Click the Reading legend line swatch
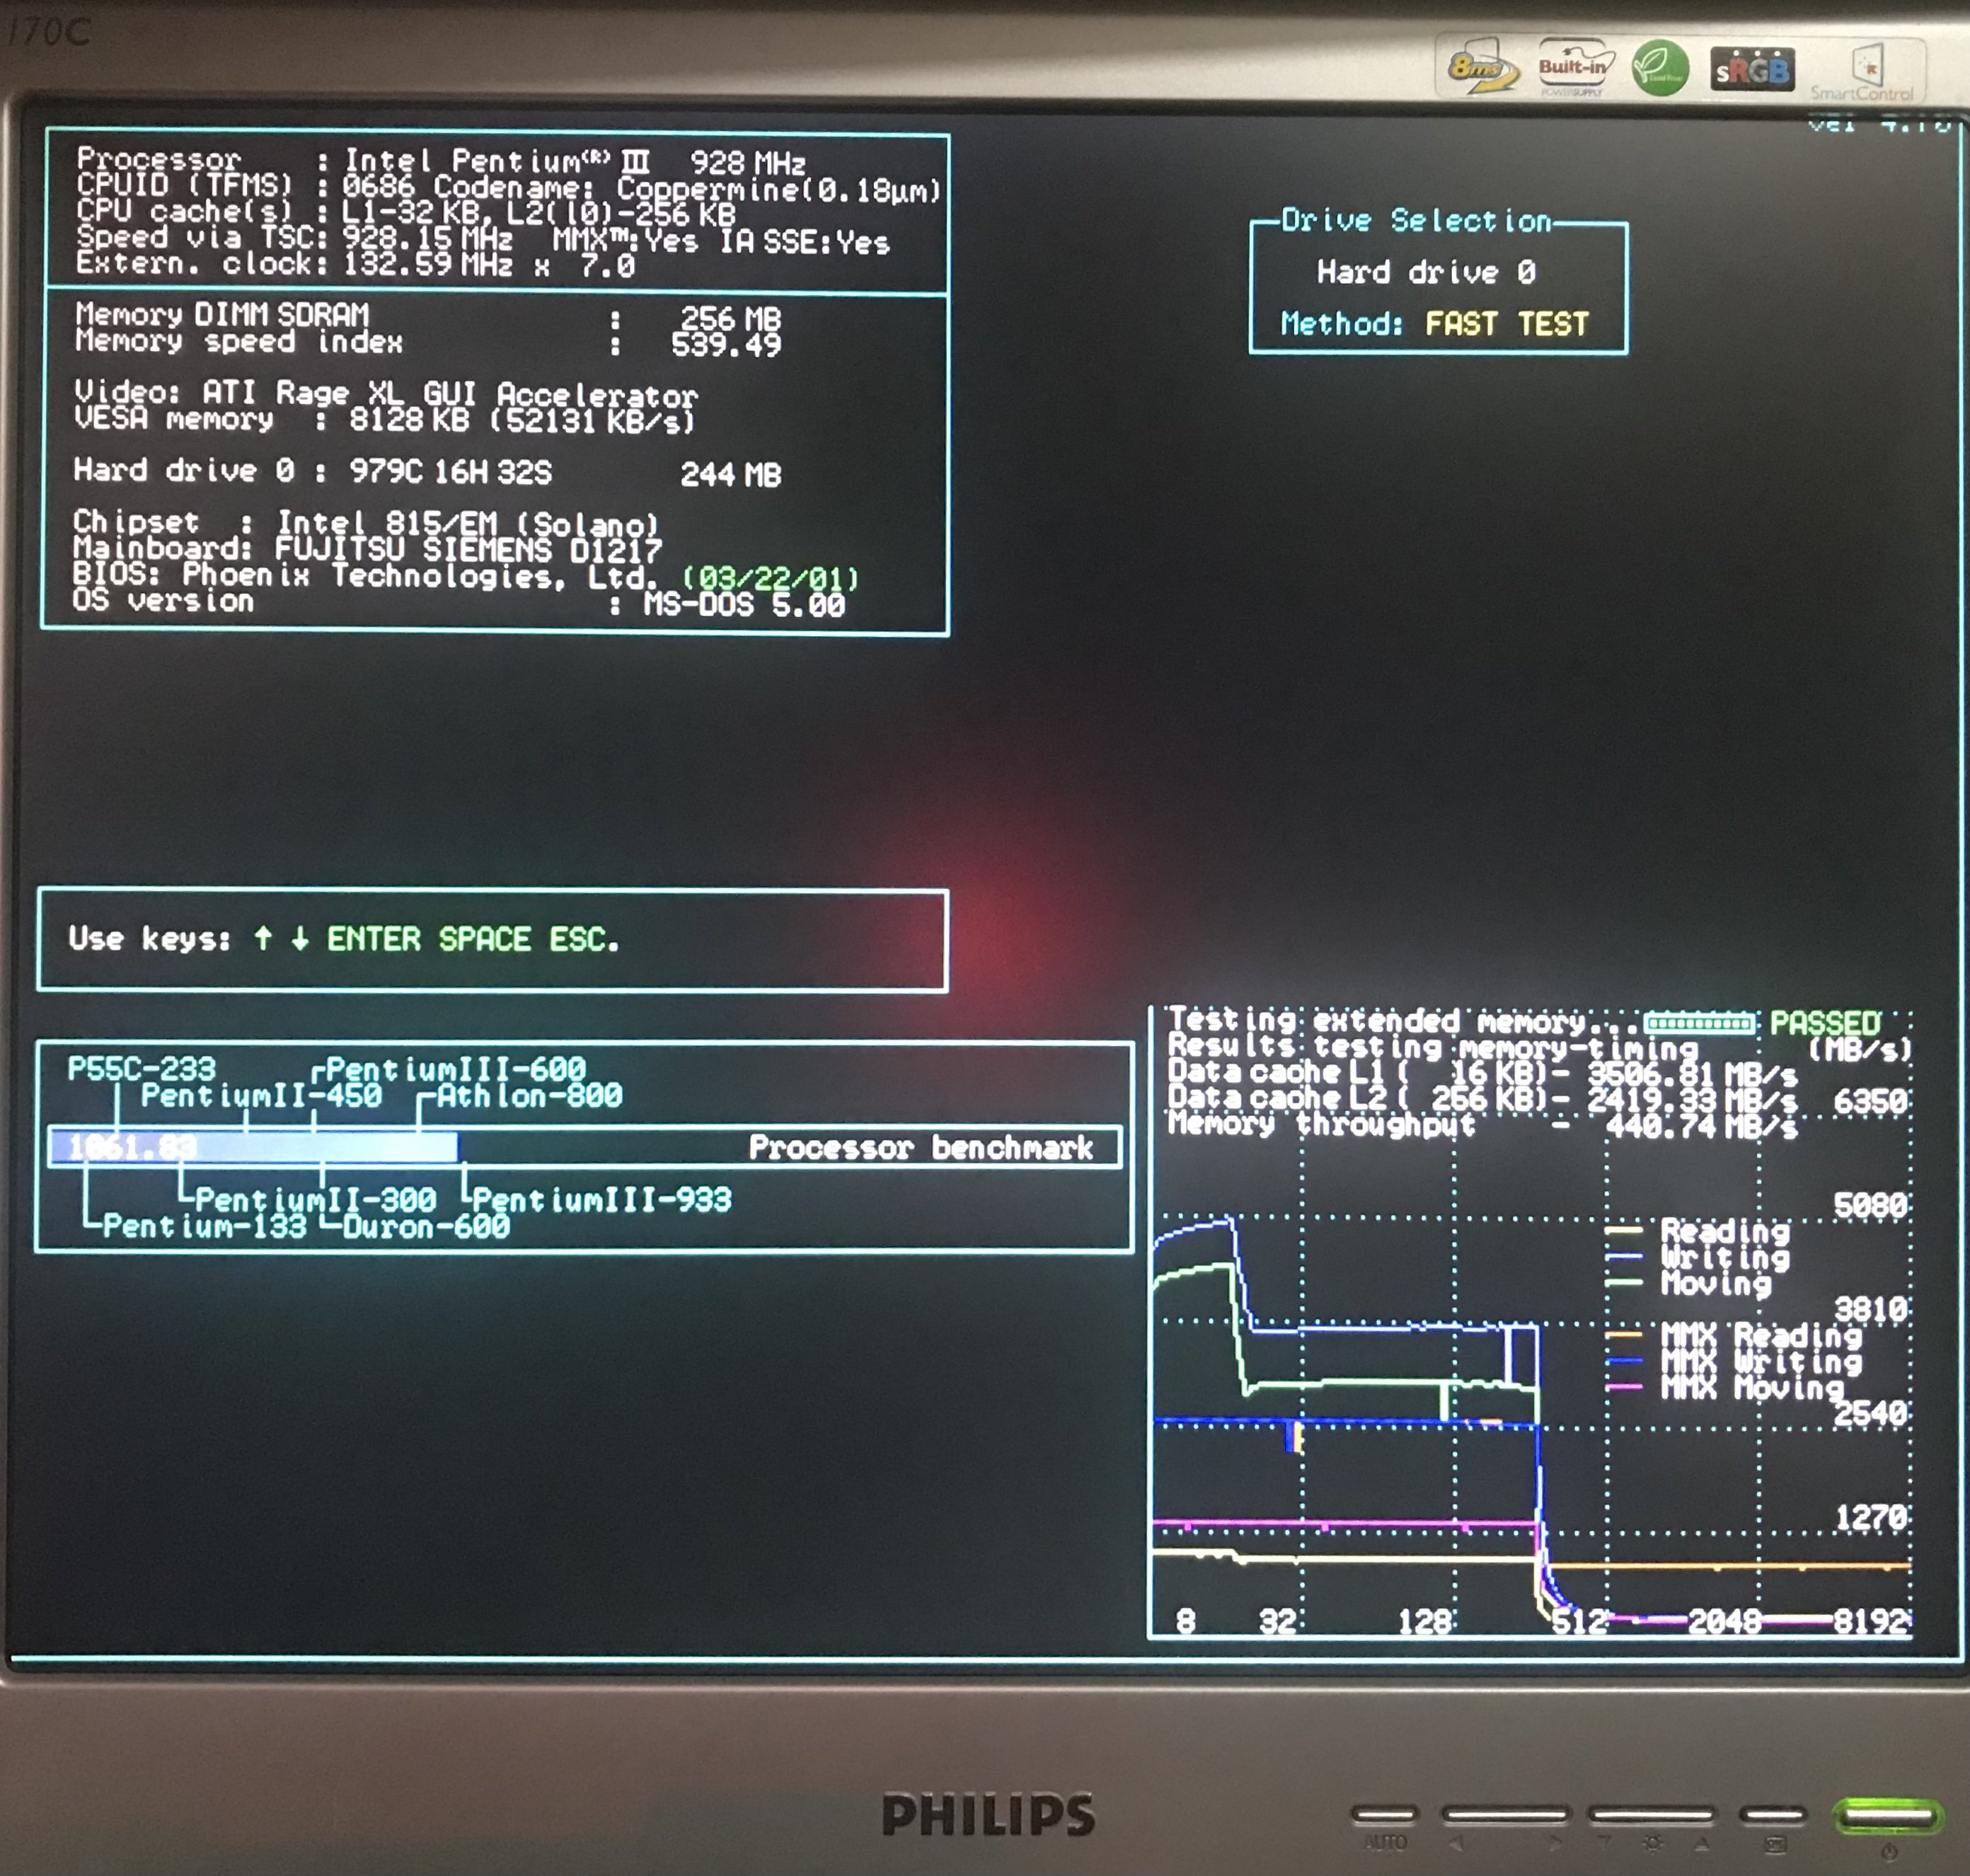Image resolution: width=1970 pixels, height=1876 pixels. coord(1624,1230)
